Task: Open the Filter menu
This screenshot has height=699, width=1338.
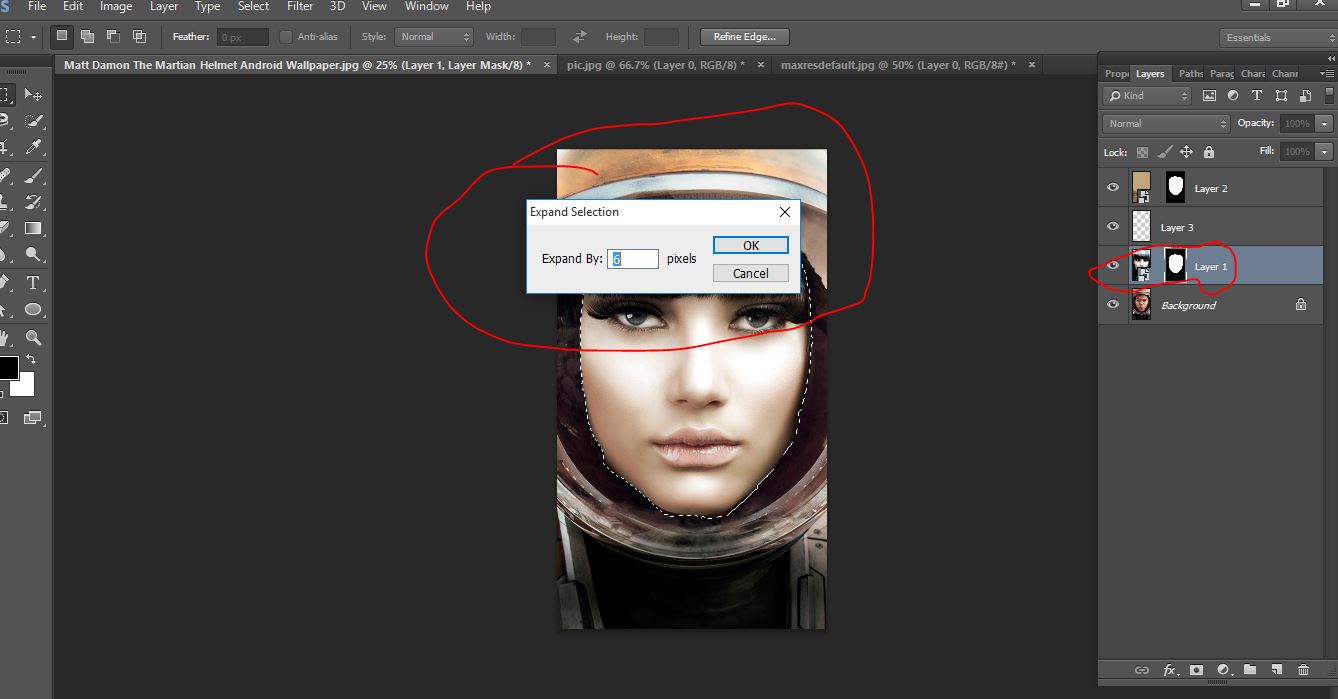Action: (300, 6)
